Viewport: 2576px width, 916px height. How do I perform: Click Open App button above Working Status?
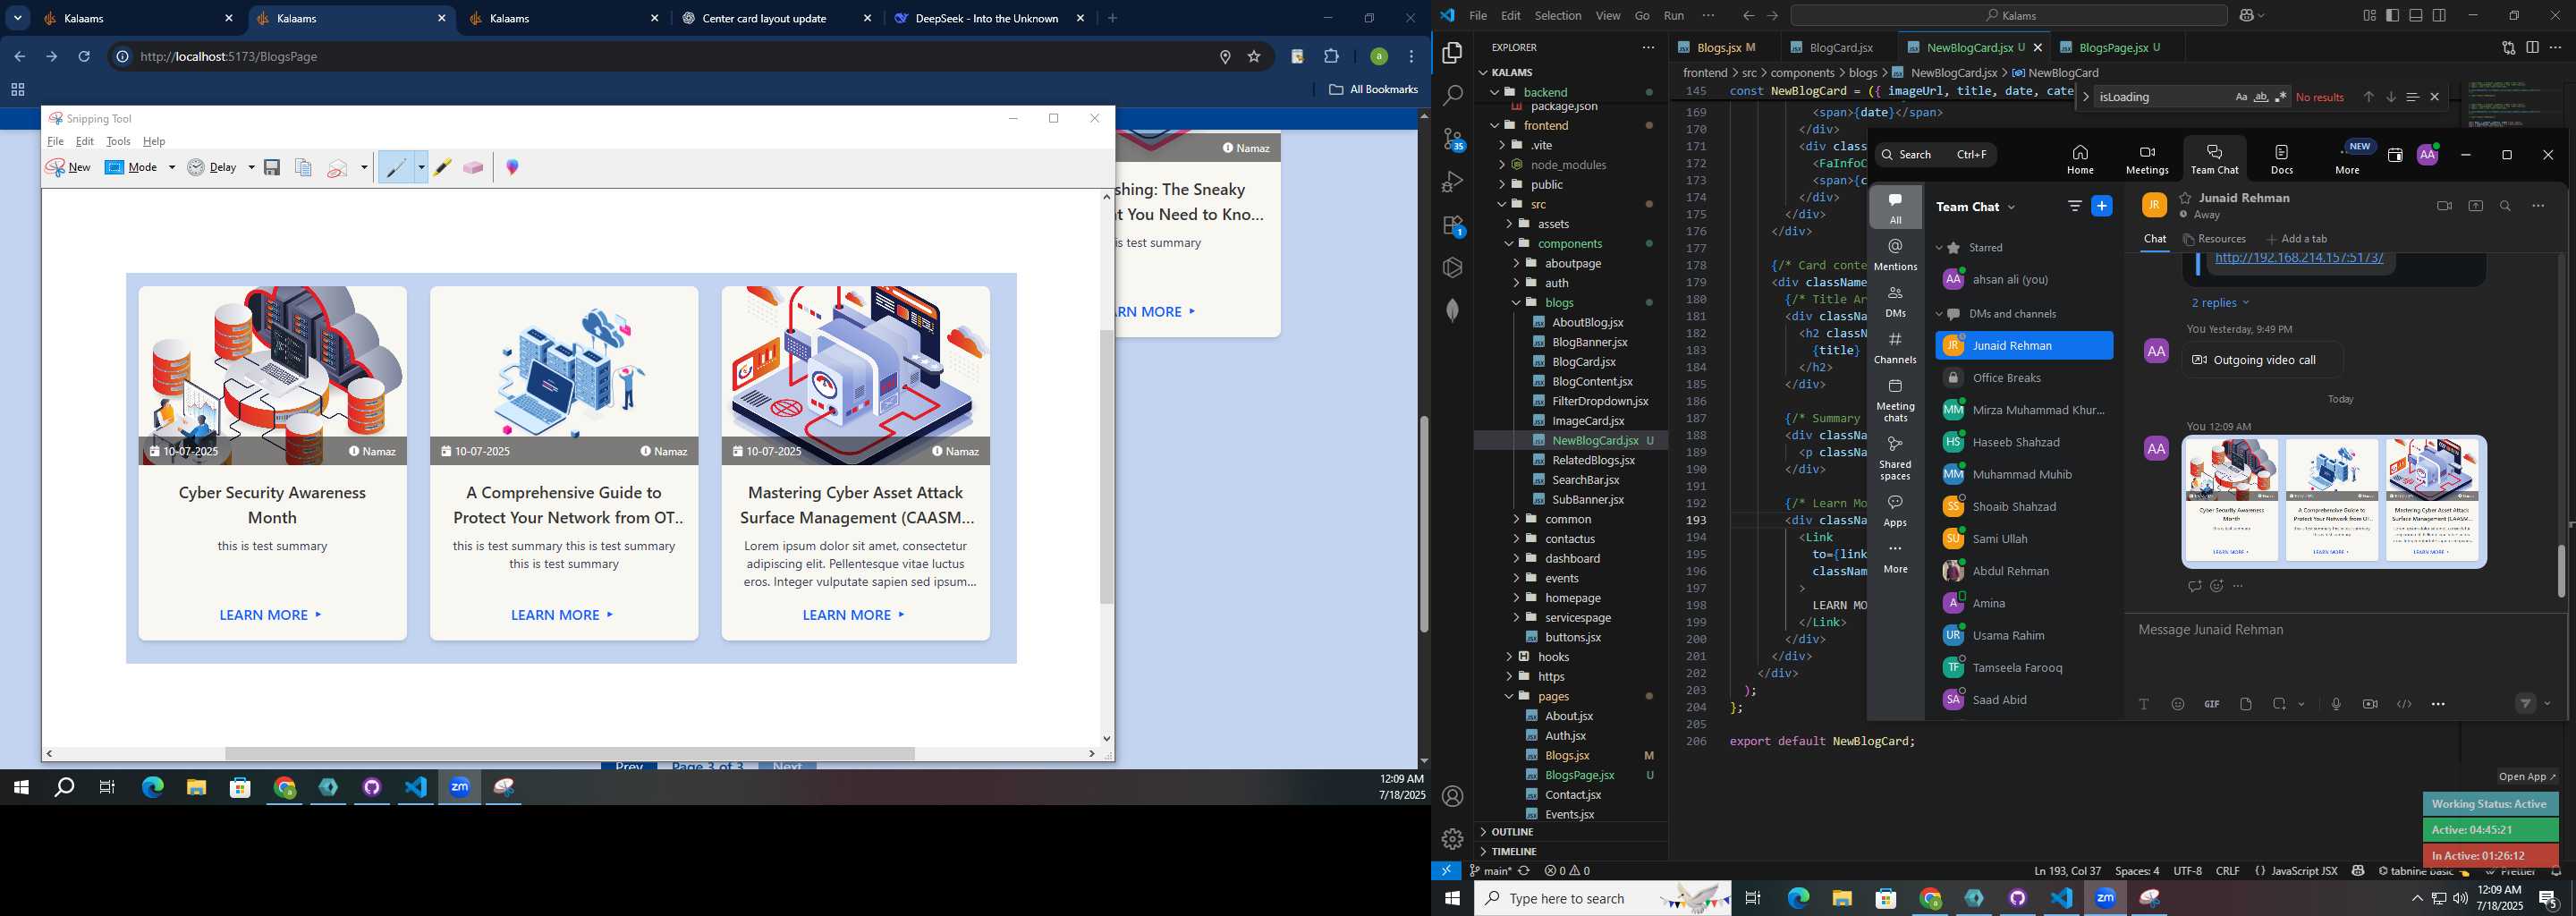[2526, 777]
